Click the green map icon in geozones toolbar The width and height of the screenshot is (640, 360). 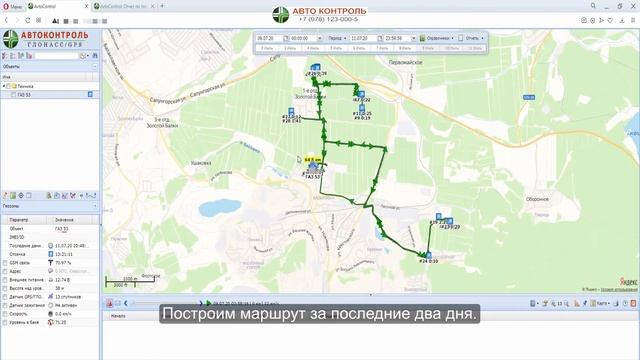(13, 196)
